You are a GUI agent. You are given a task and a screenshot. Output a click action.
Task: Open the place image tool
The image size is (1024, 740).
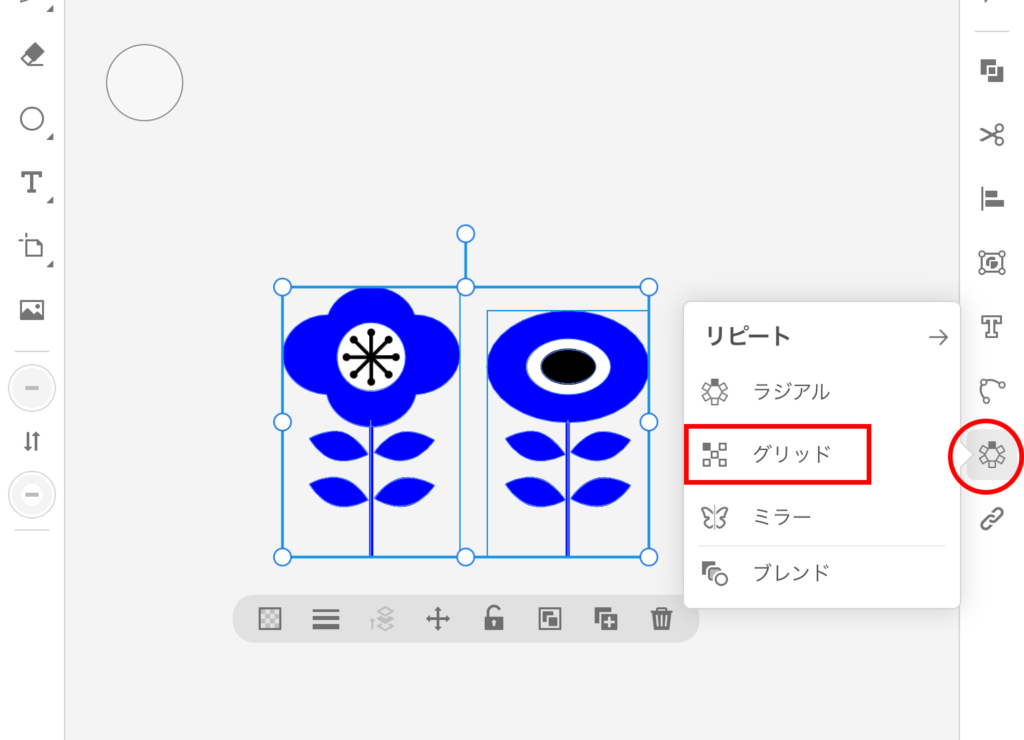tap(32, 310)
